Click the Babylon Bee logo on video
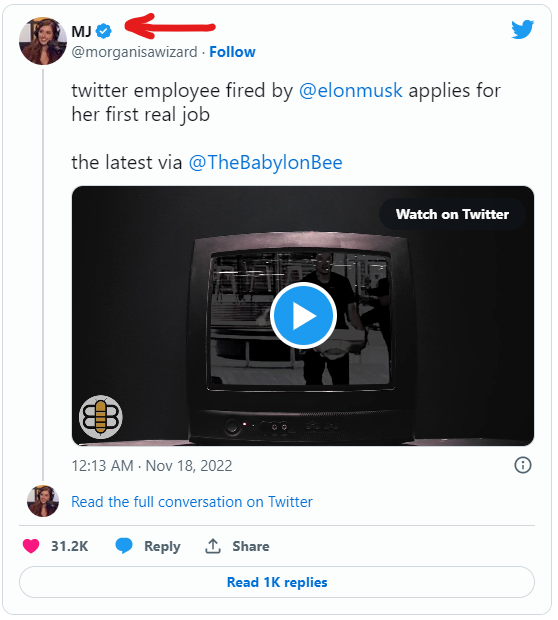Viewport: 558px width, 620px height. pyautogui.click(x=100, y=417)
